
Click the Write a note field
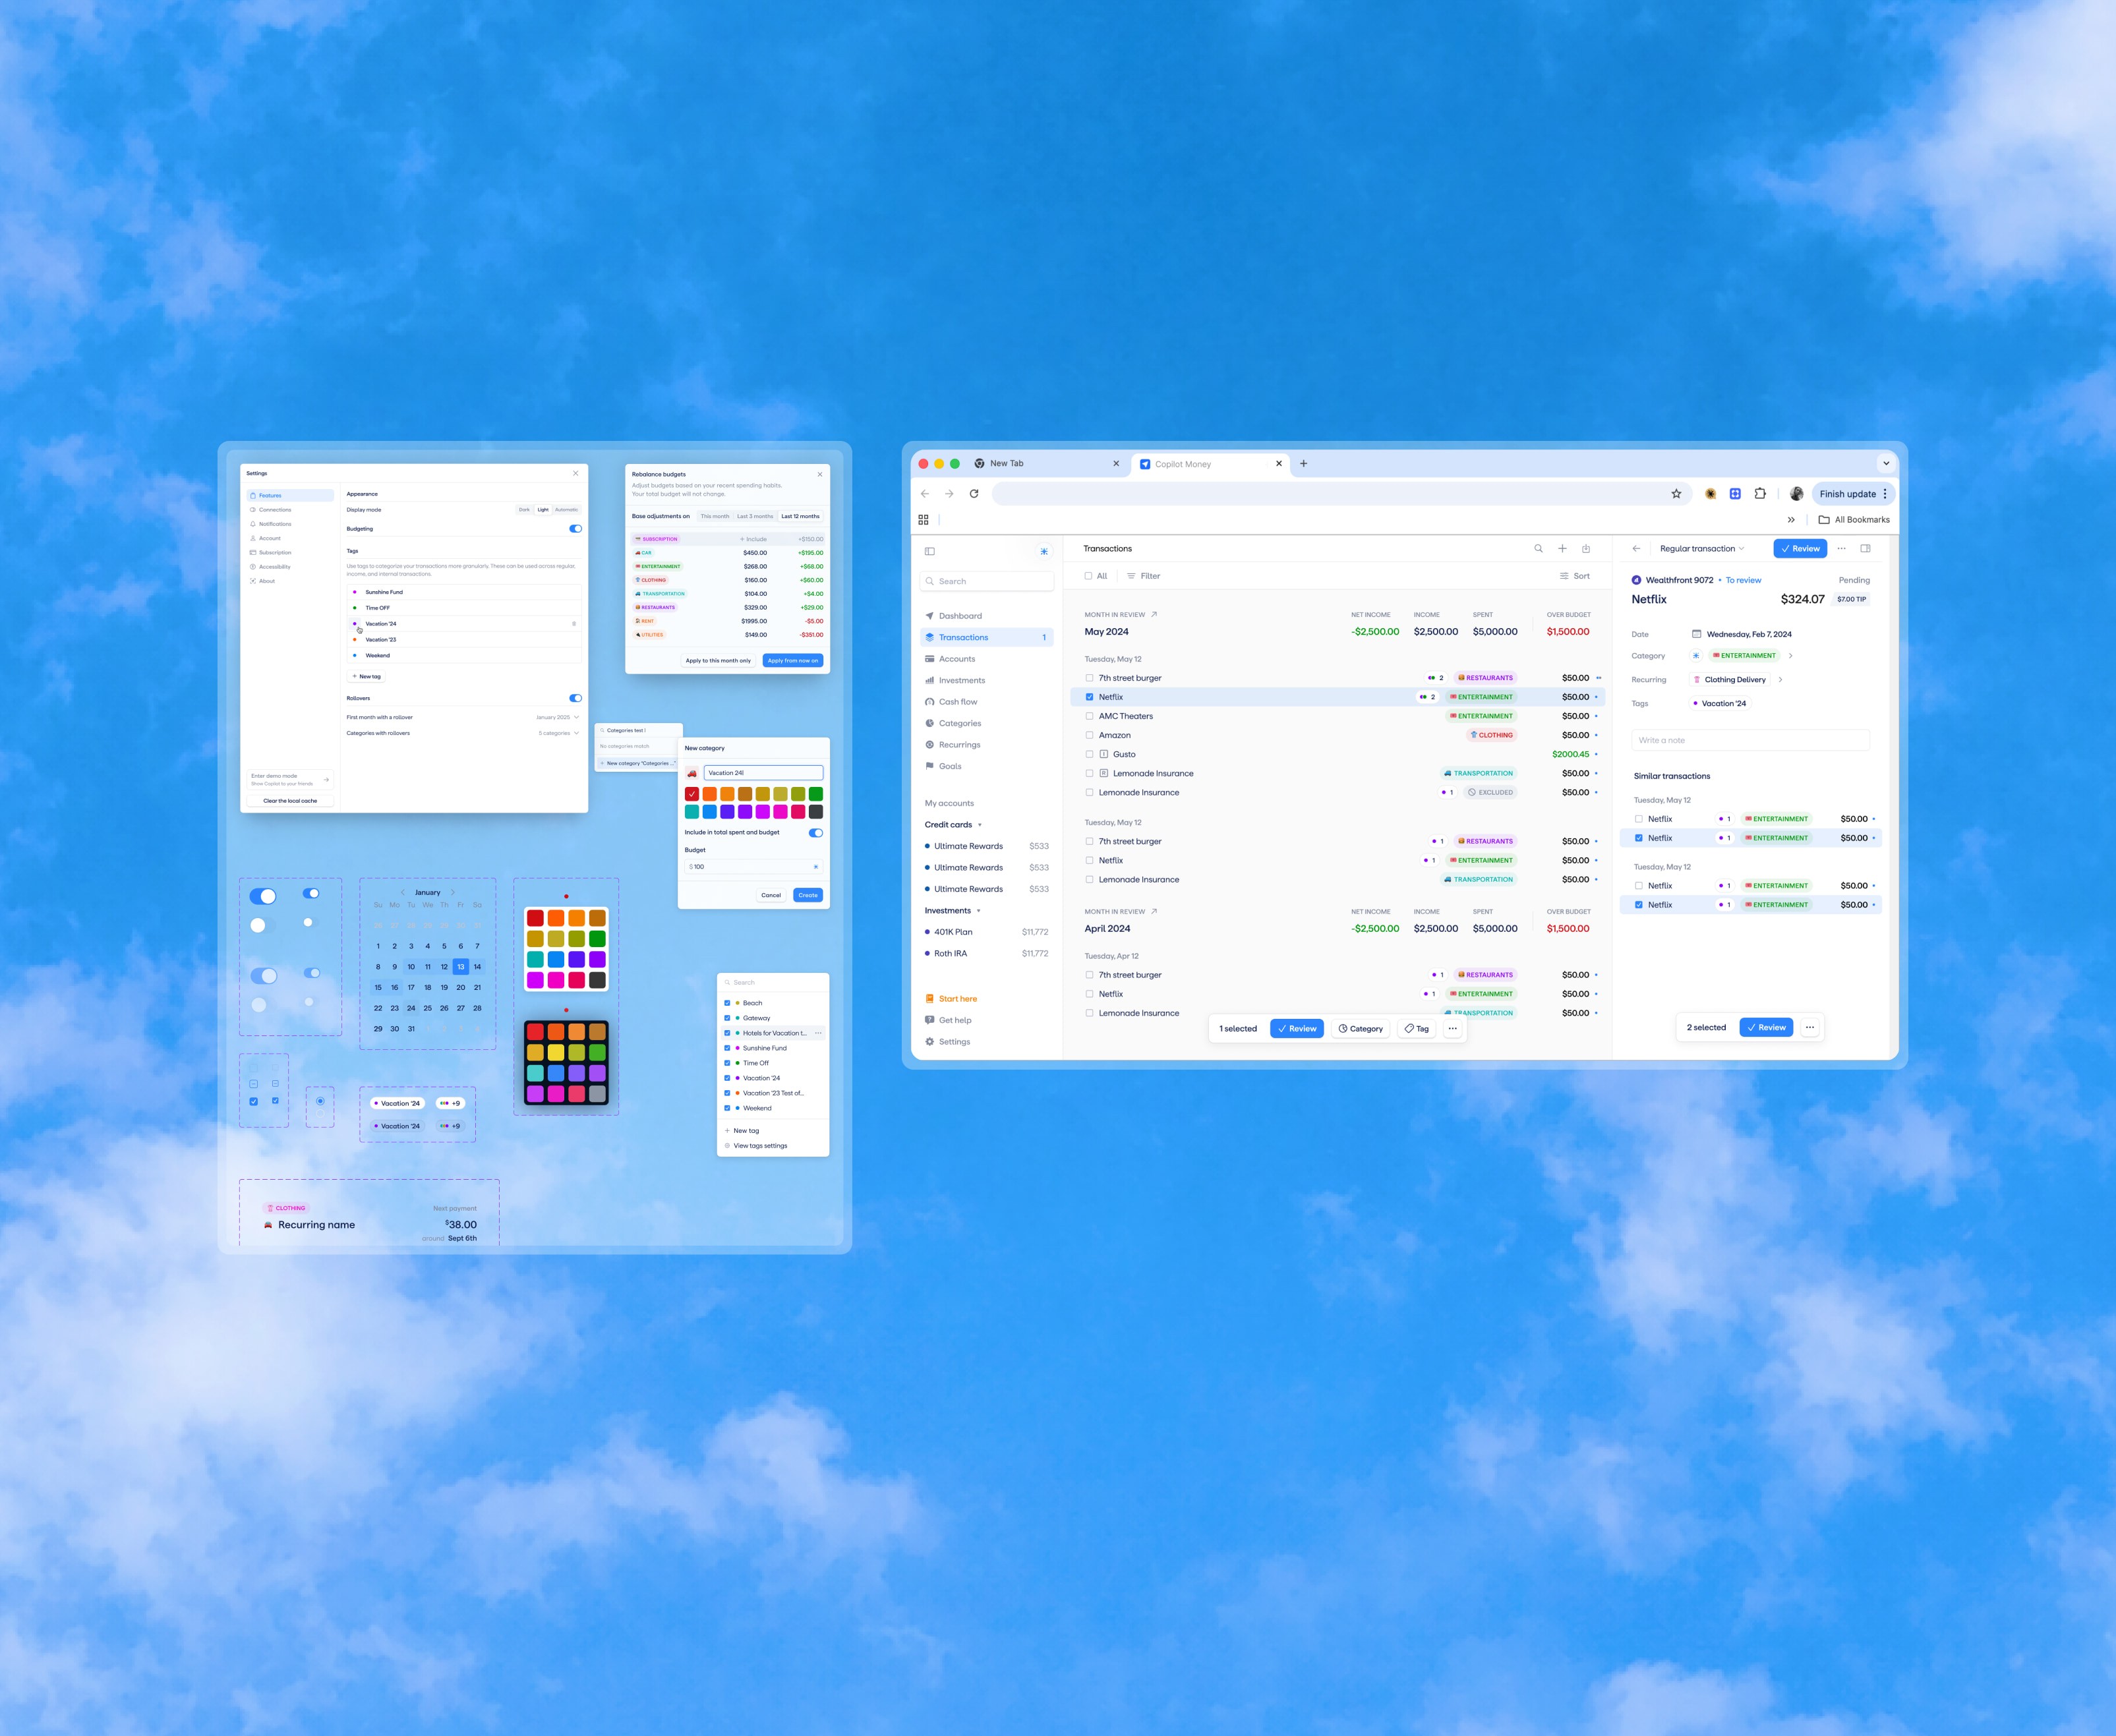tap(1749, 740)
